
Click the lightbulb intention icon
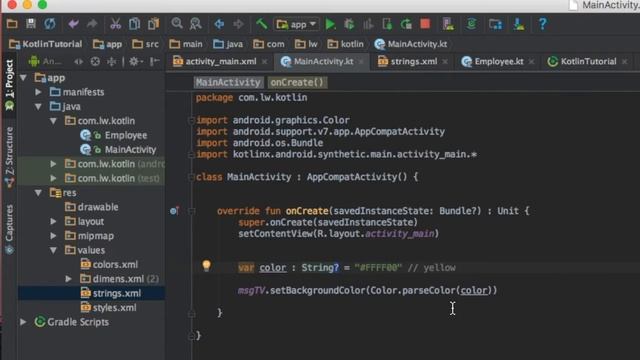207,266
